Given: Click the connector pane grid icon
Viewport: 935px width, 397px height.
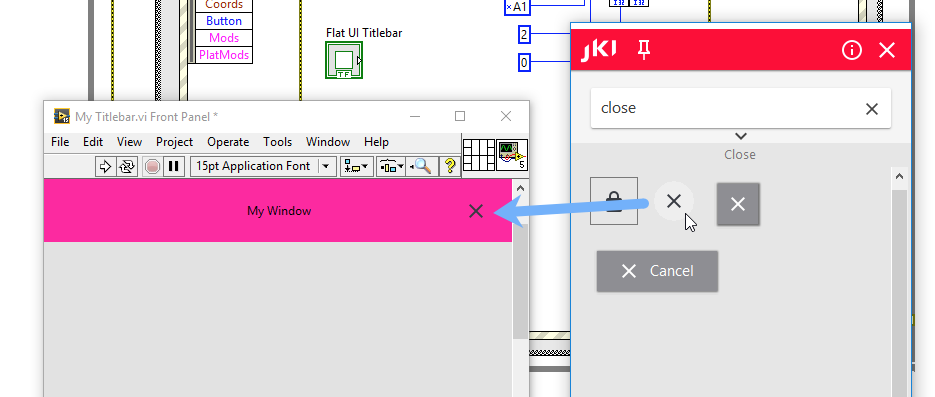Looking at the screenshot, I should point(479,155).
